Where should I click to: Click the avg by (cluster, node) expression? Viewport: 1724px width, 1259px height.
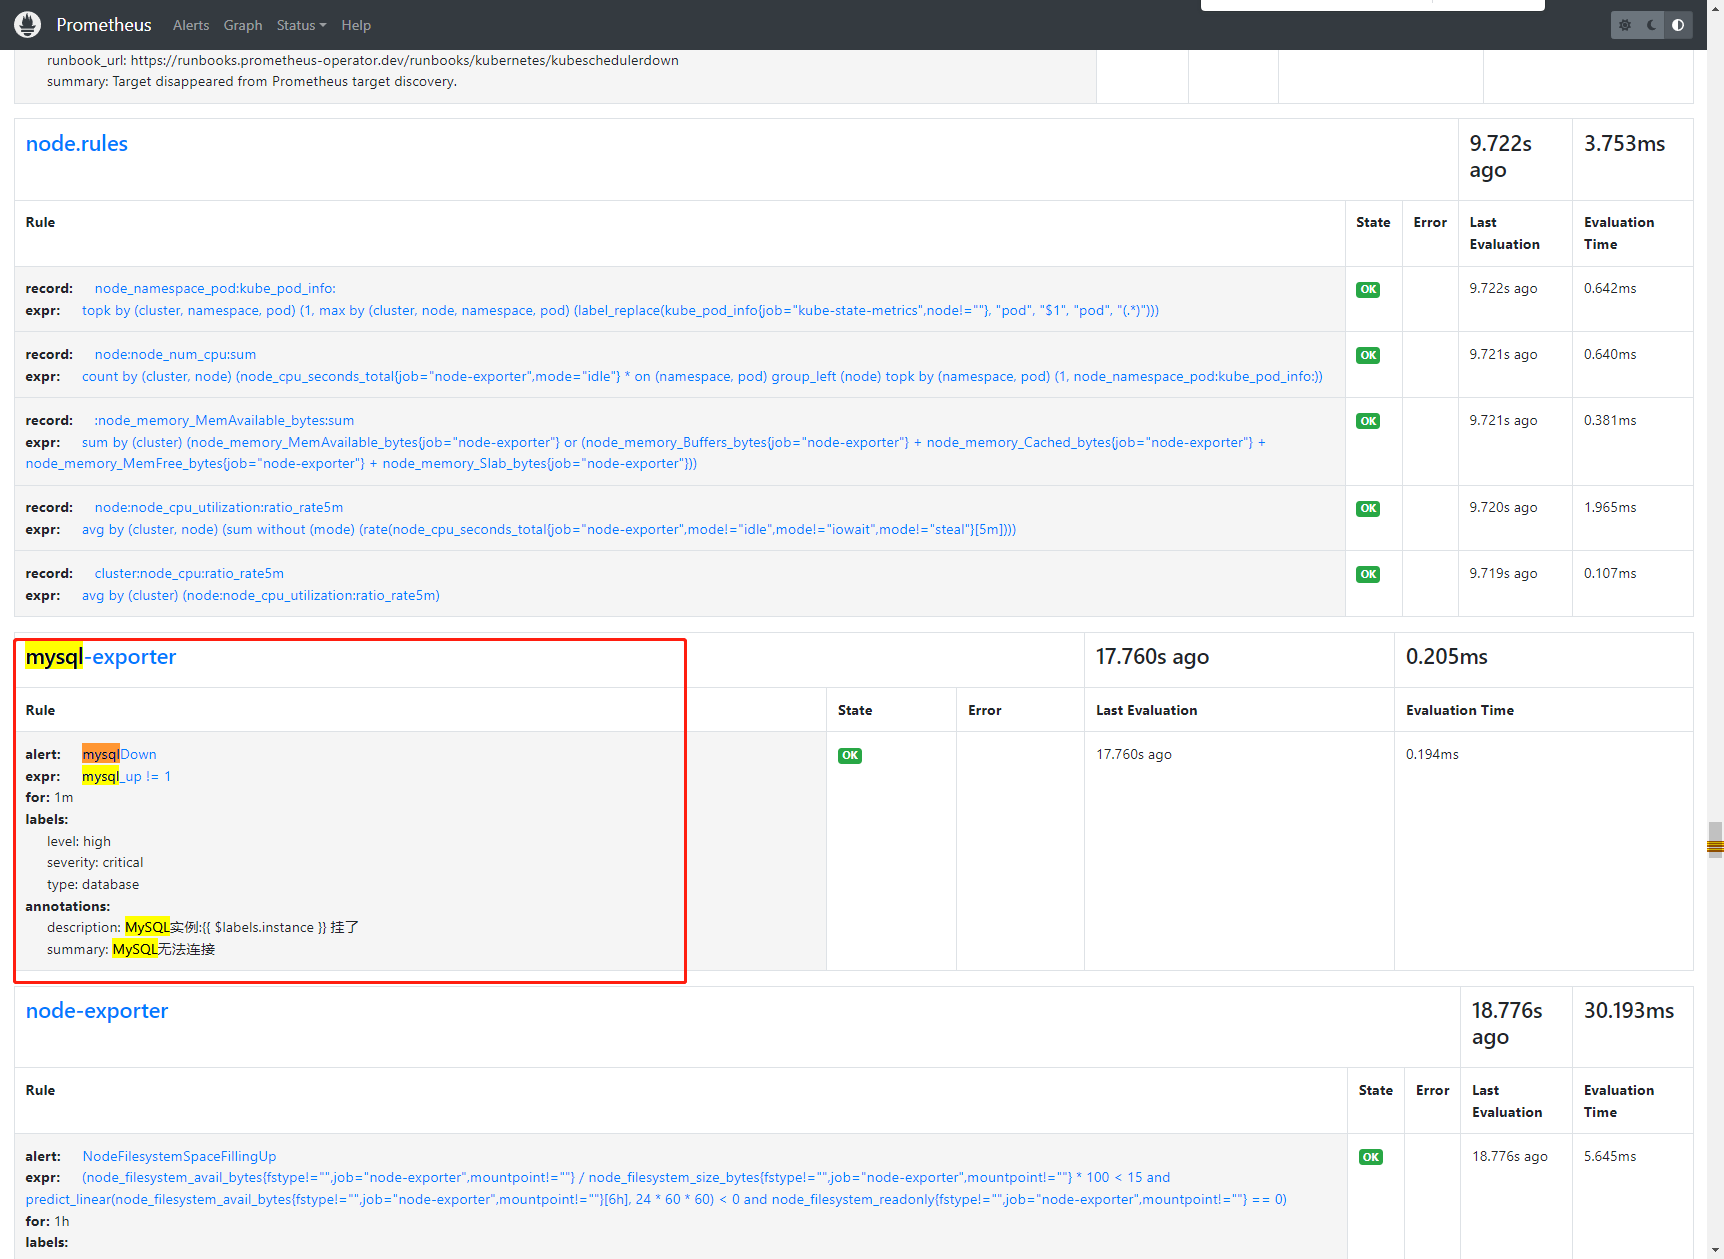click(x=549, y=530)
